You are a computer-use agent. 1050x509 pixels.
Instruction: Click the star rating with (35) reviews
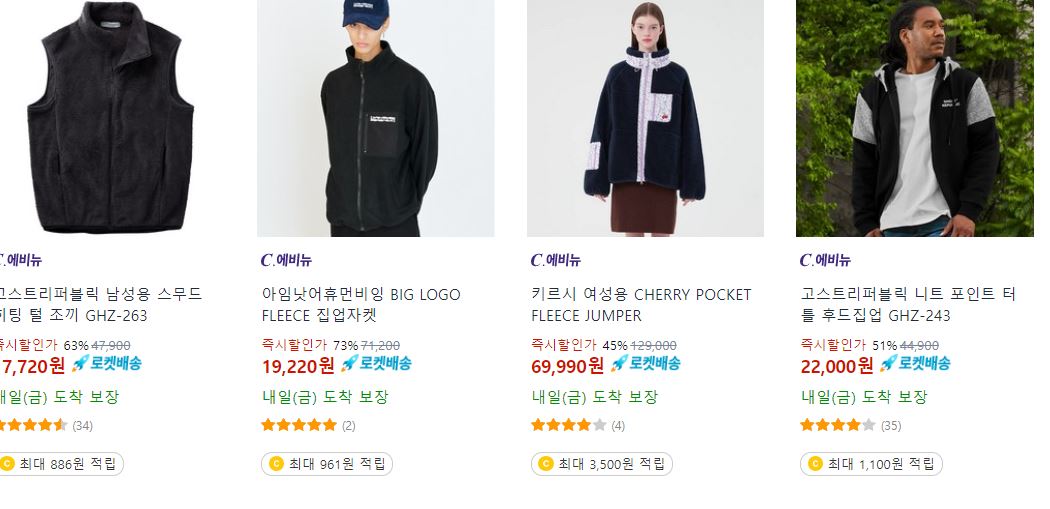pyautogui.click(x=838, y=425)
